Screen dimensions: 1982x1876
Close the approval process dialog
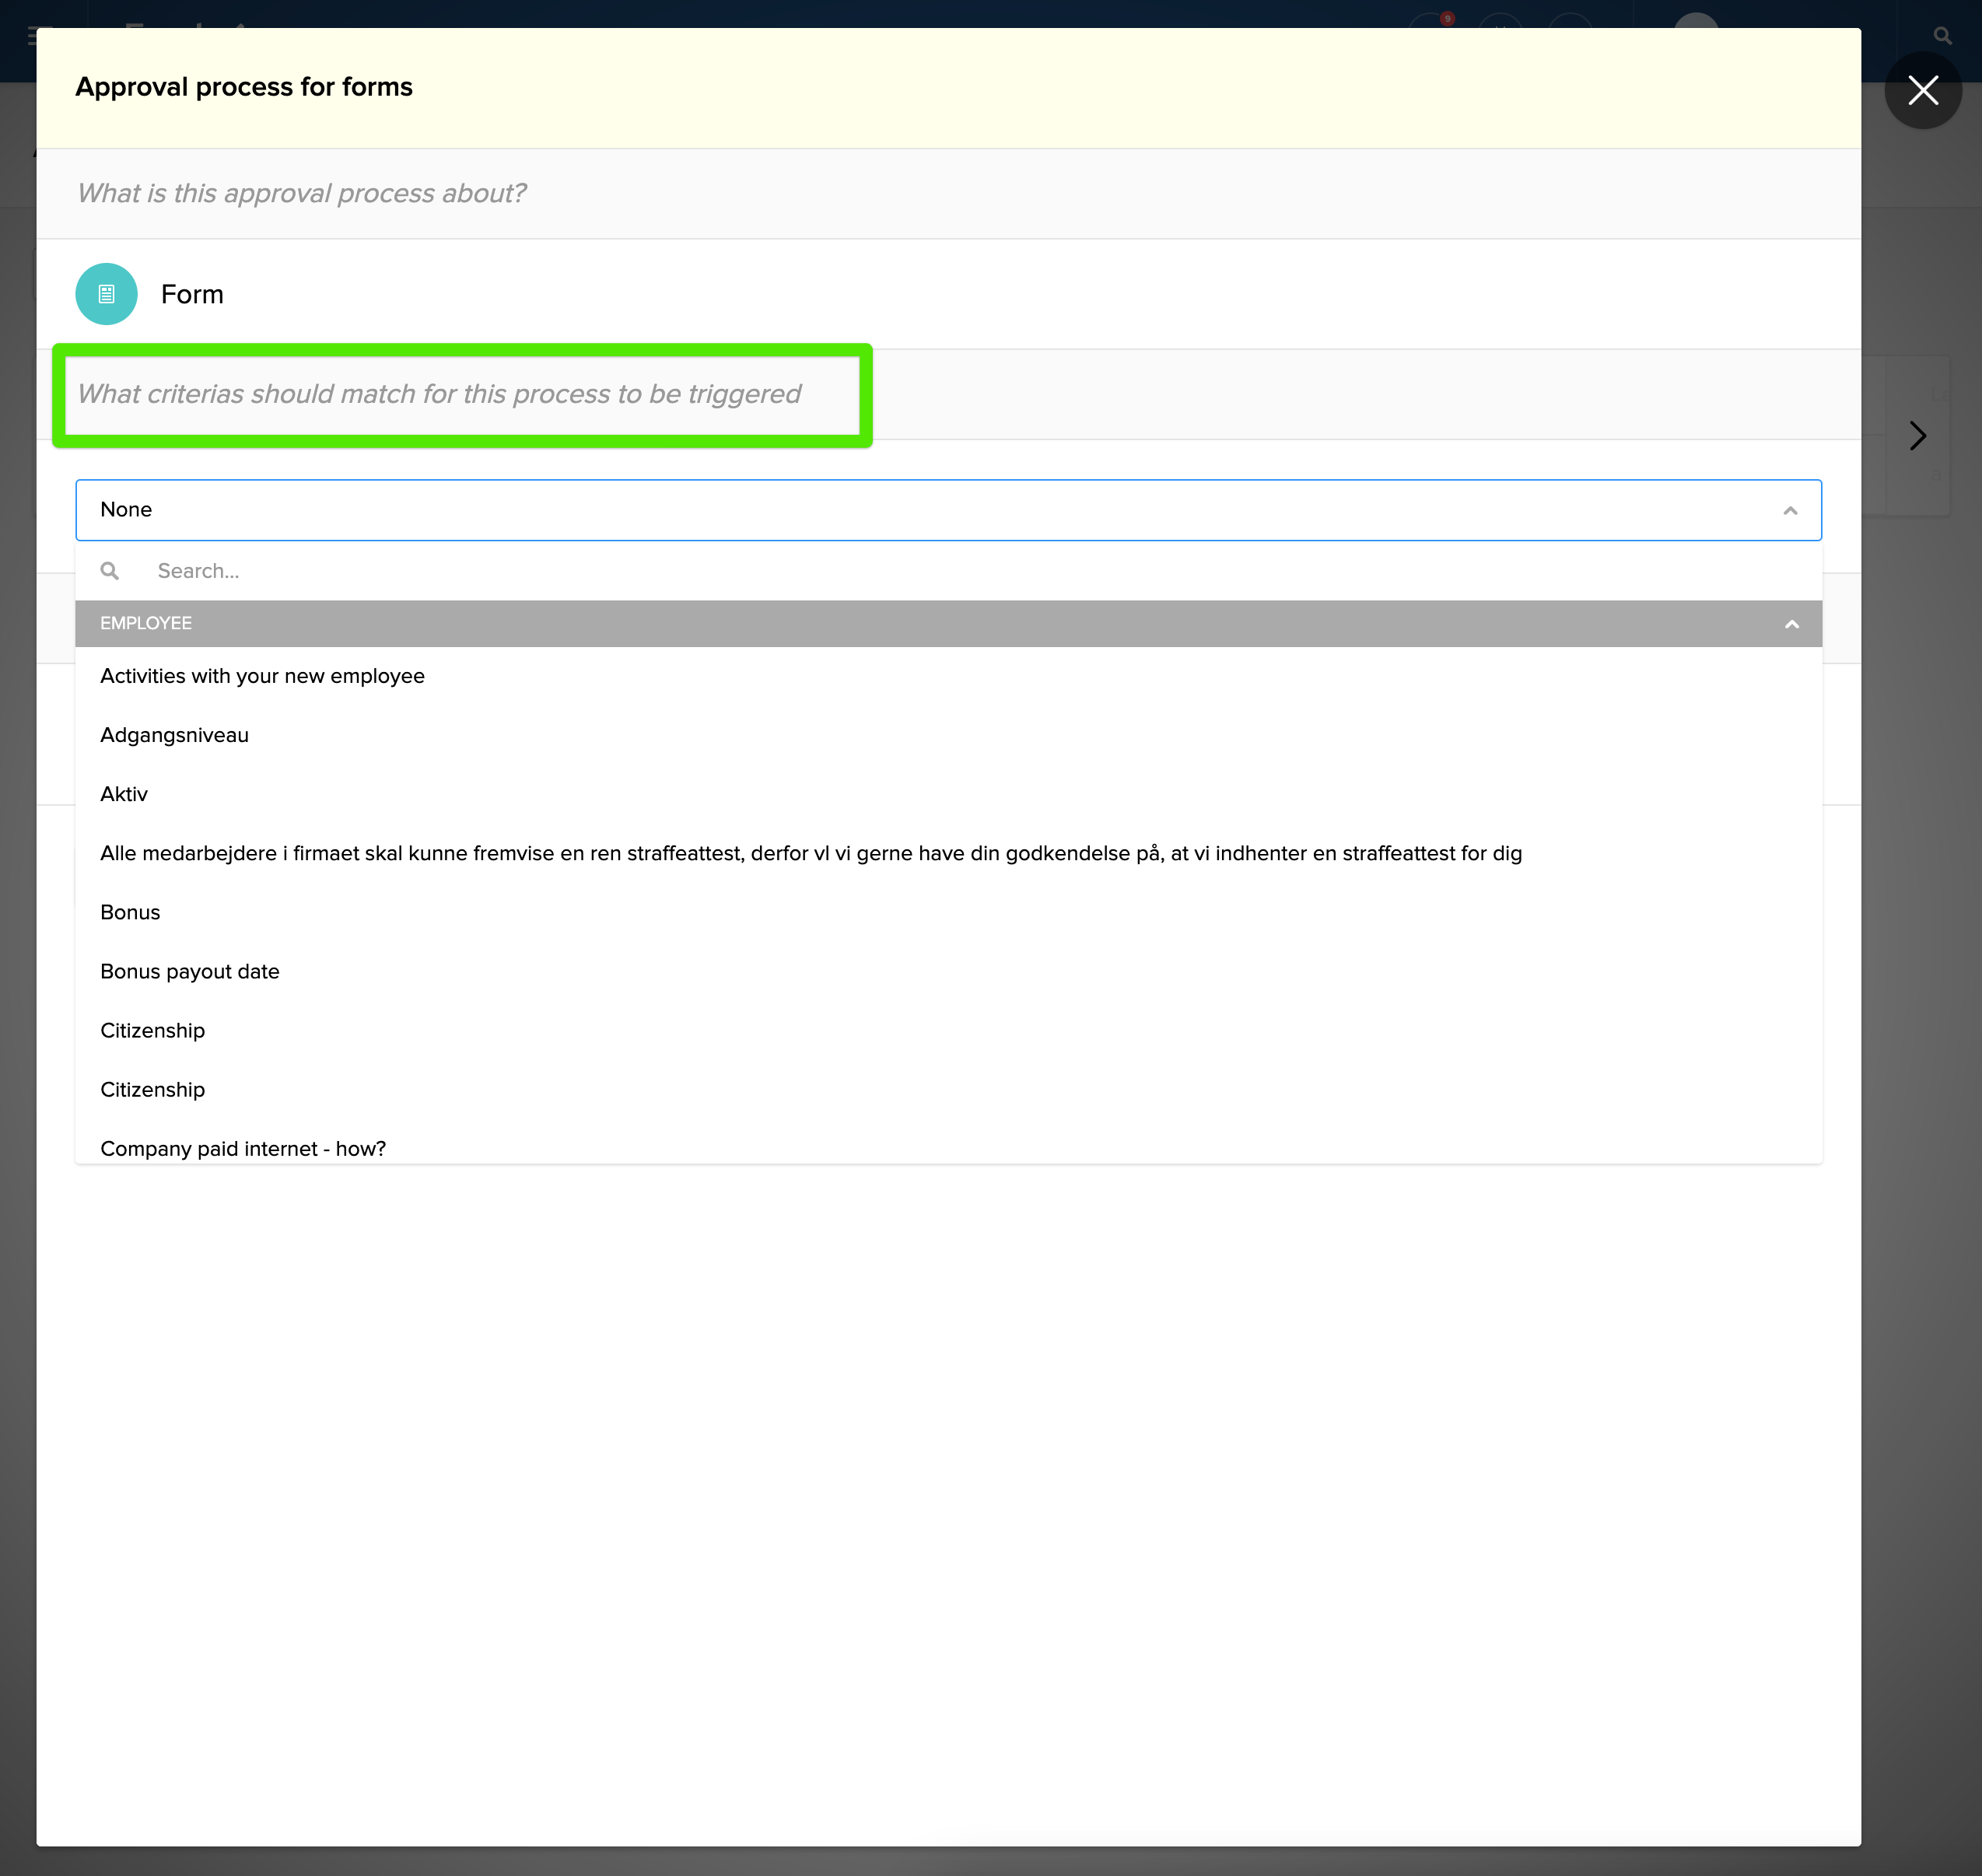[x=1921, y=91]
